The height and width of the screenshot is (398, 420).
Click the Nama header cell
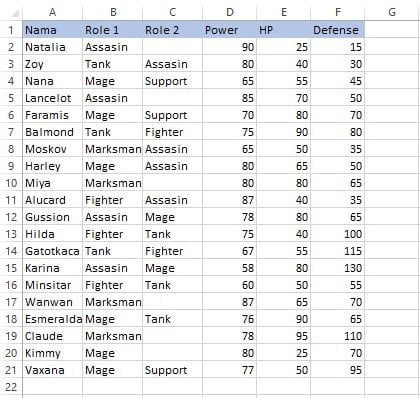(52, 30)
